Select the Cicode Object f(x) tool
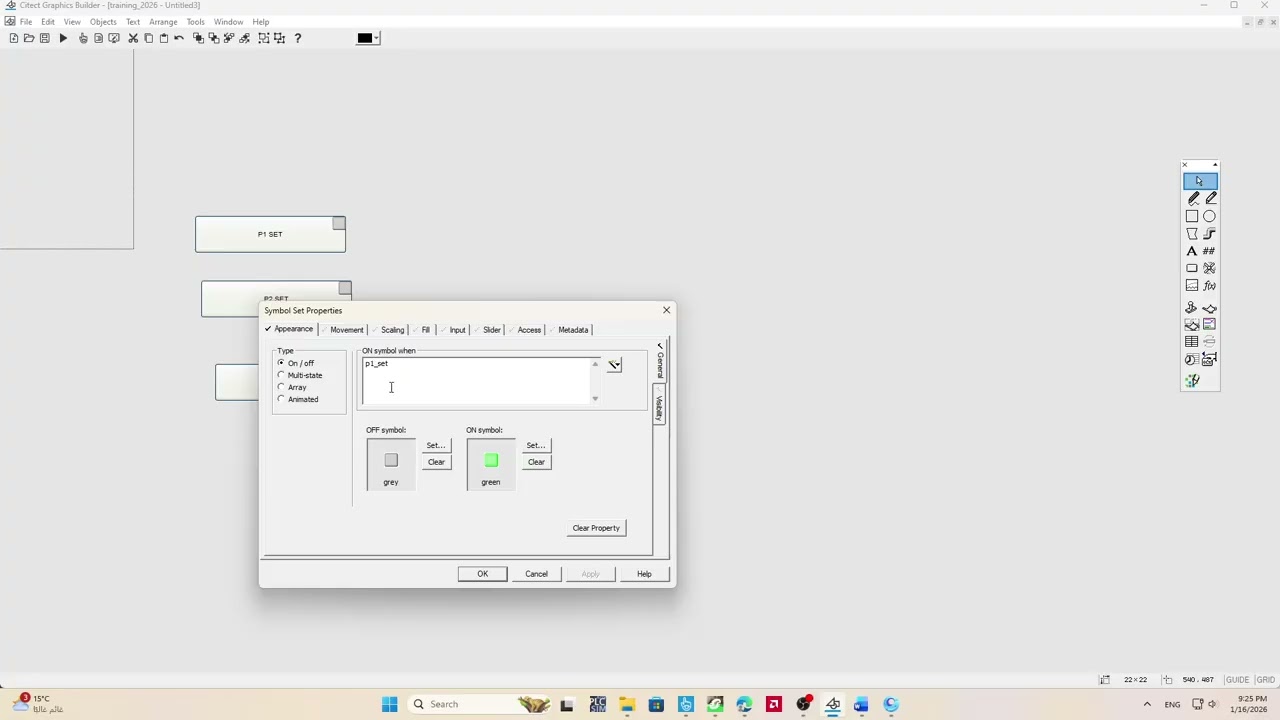This screenshot has height=720, width=1280. [x=1210, y=286]
